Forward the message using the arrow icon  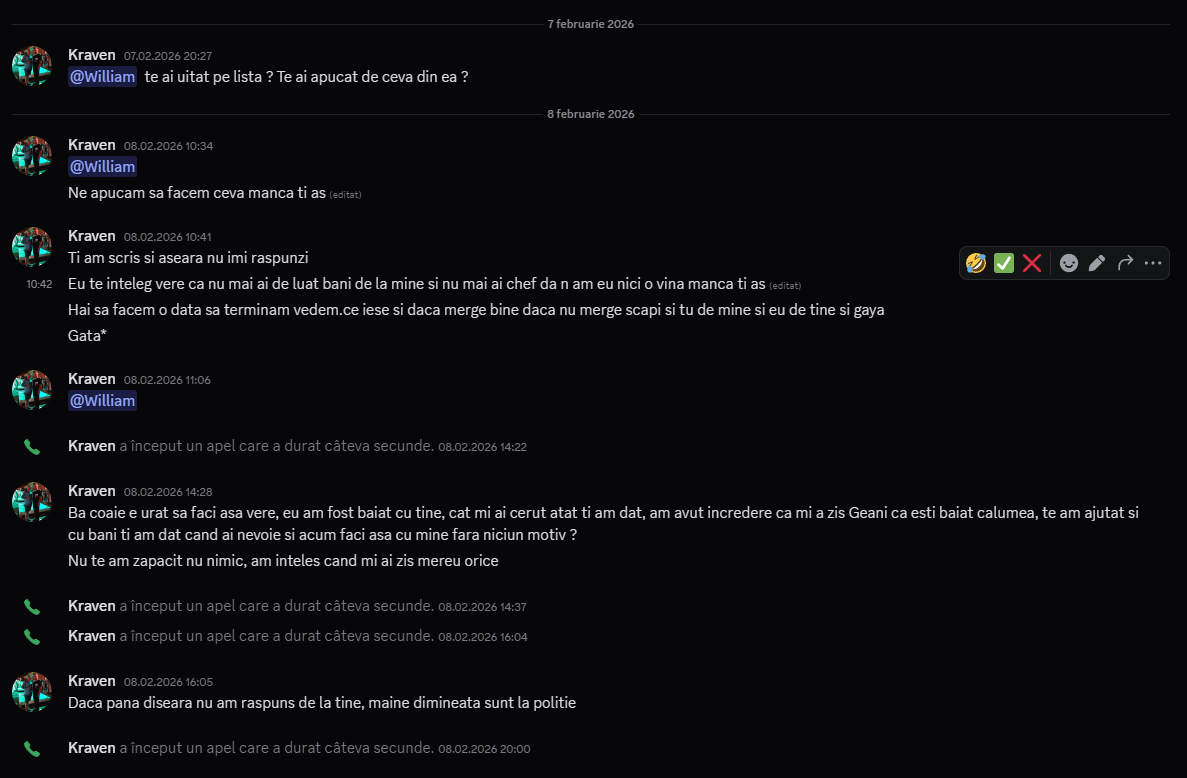coord(1125,263)
